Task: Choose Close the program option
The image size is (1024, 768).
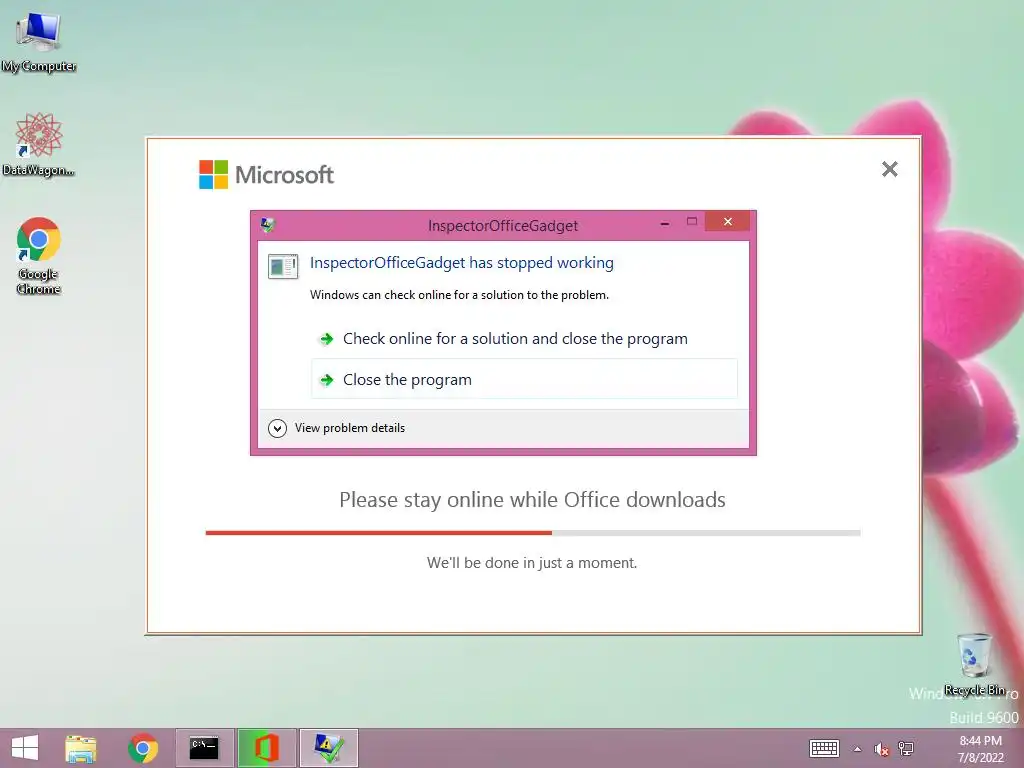Action: click(x=524, y=379)
